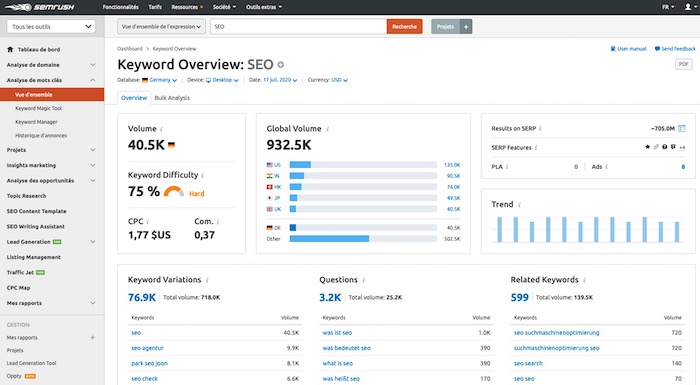Open the FR language selector
Viewport: 700px width, 385px height.
(668, 7)
